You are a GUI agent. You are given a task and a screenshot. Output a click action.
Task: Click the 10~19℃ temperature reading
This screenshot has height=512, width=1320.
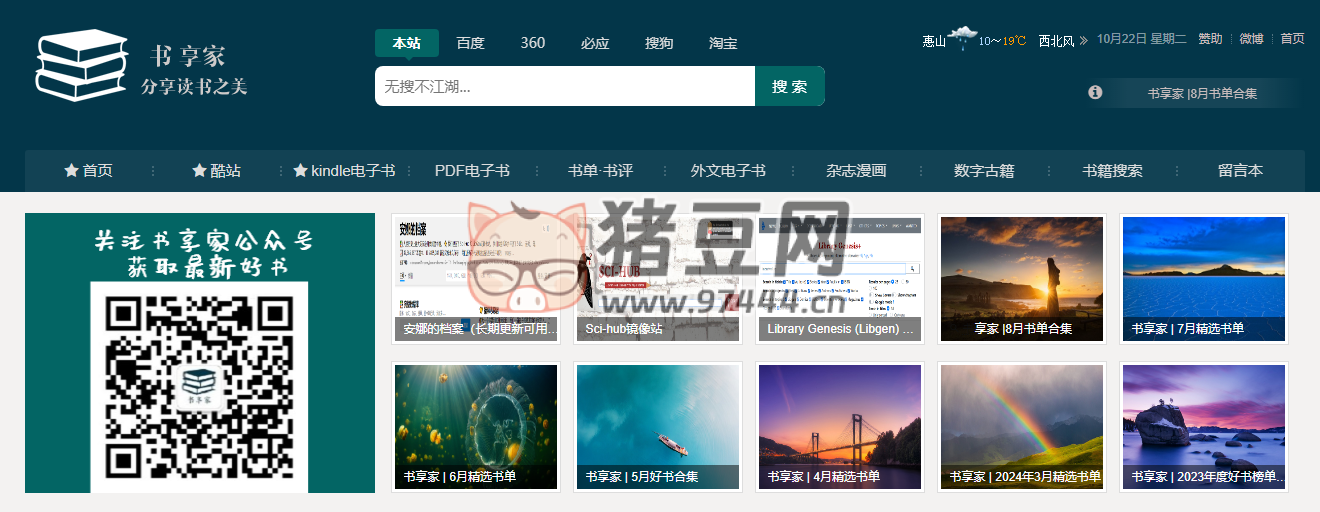pos(1002,41)
